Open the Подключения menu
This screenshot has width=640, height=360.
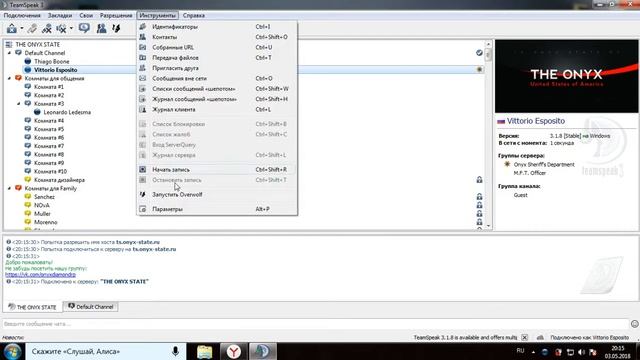coord(22,16)
